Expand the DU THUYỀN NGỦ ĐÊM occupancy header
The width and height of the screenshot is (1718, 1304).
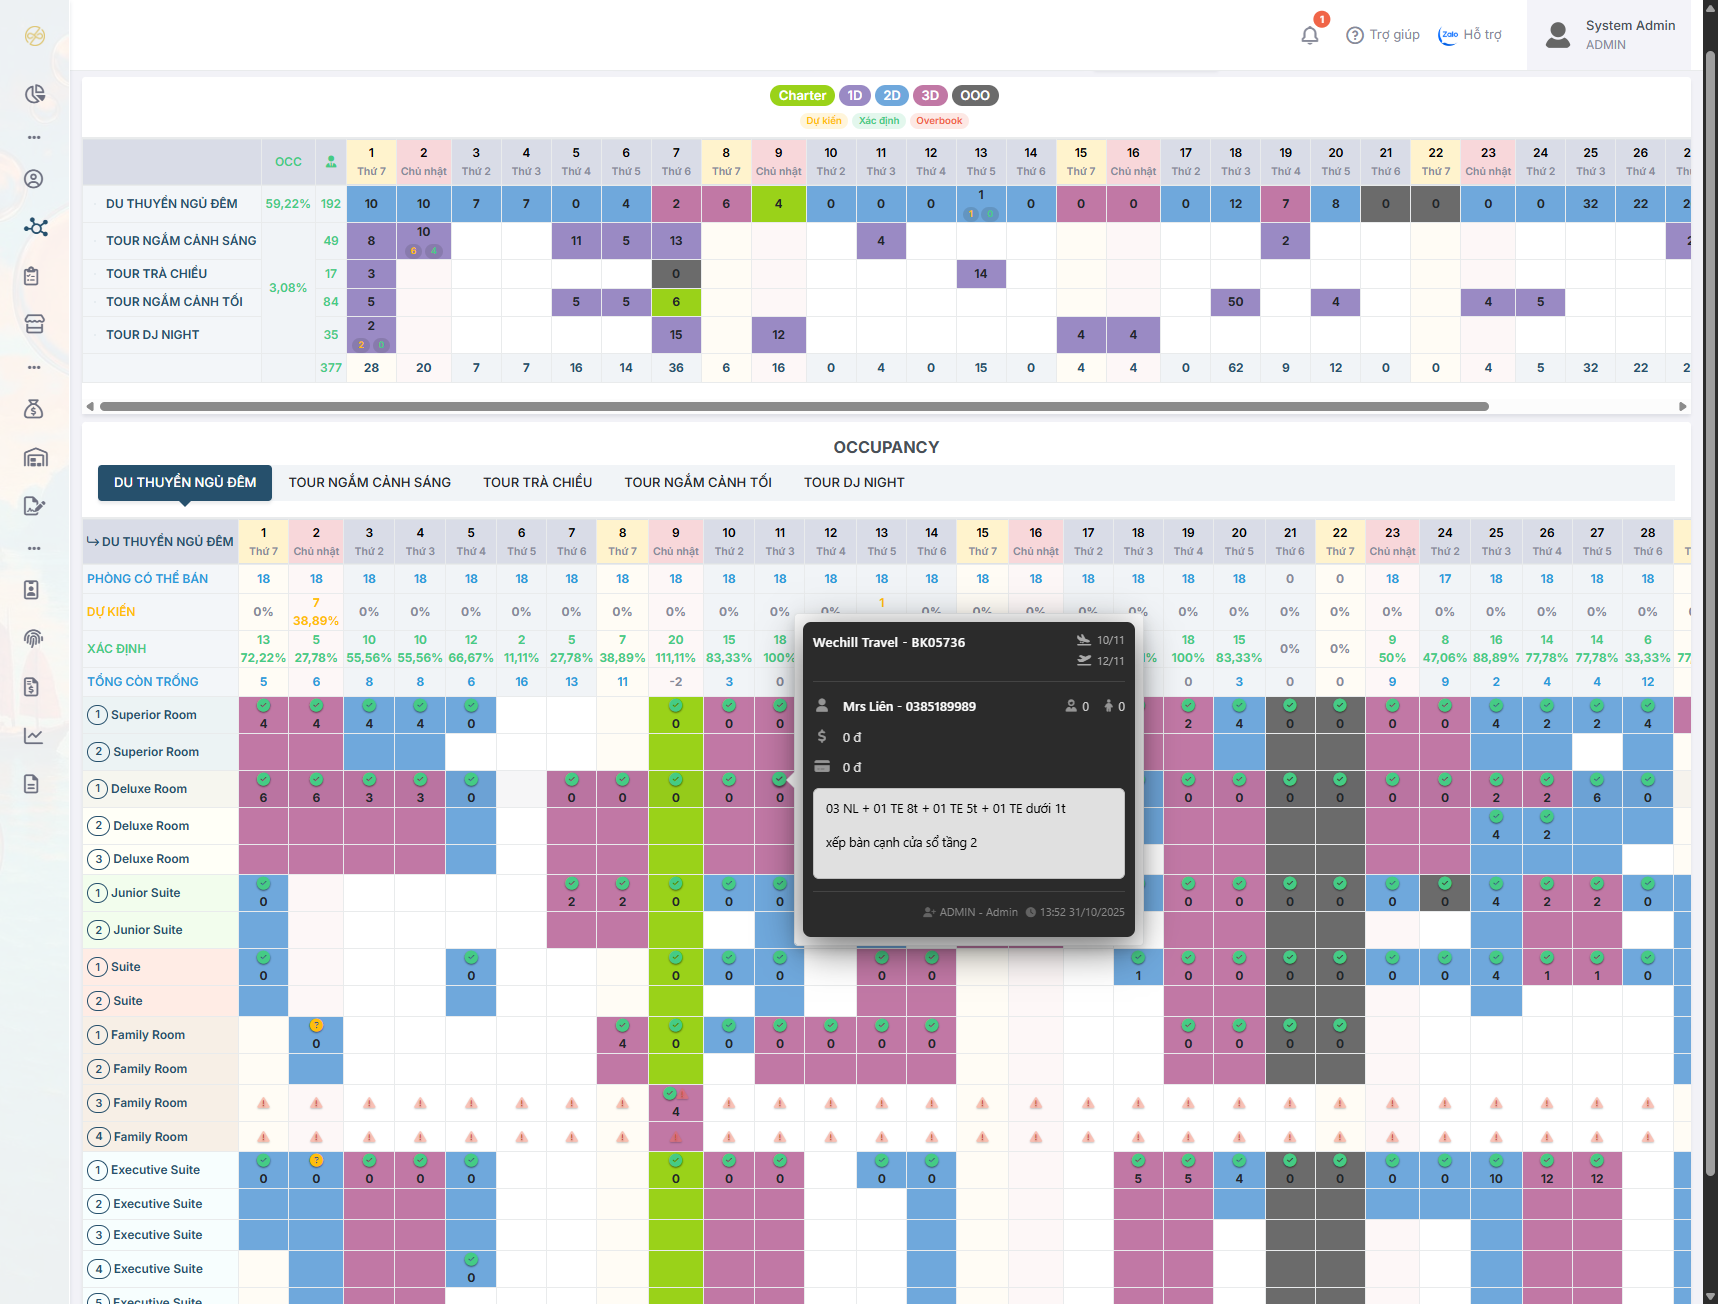tap(160, 541)
